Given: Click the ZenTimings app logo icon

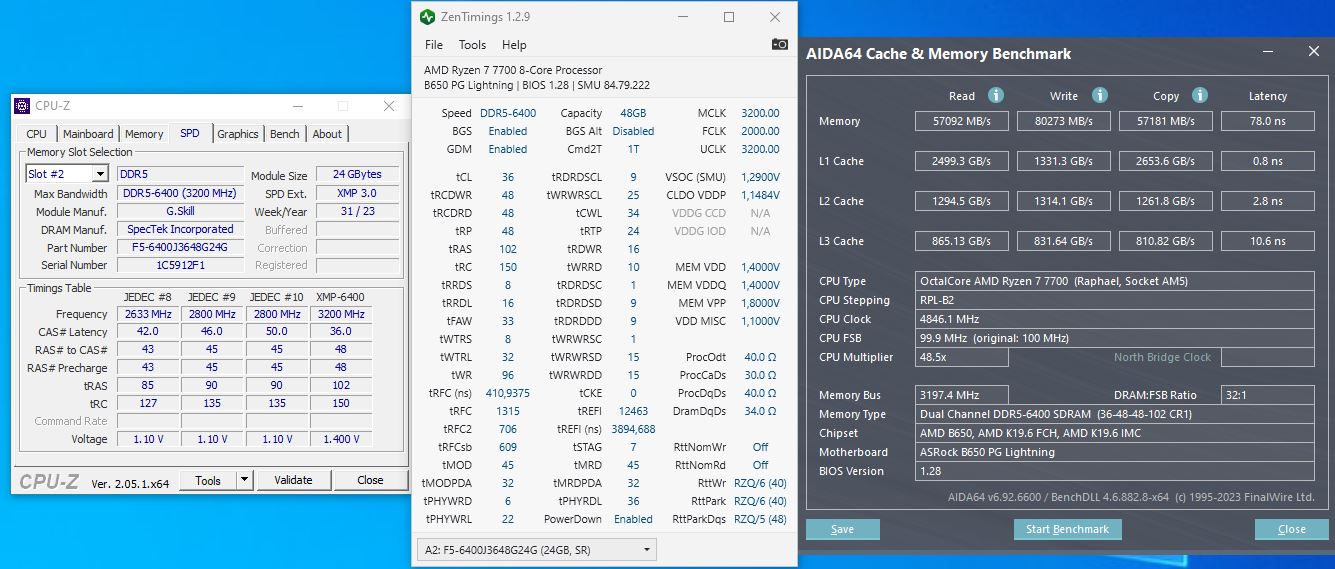Looking at the screenshot, I should tap(428, 17).
